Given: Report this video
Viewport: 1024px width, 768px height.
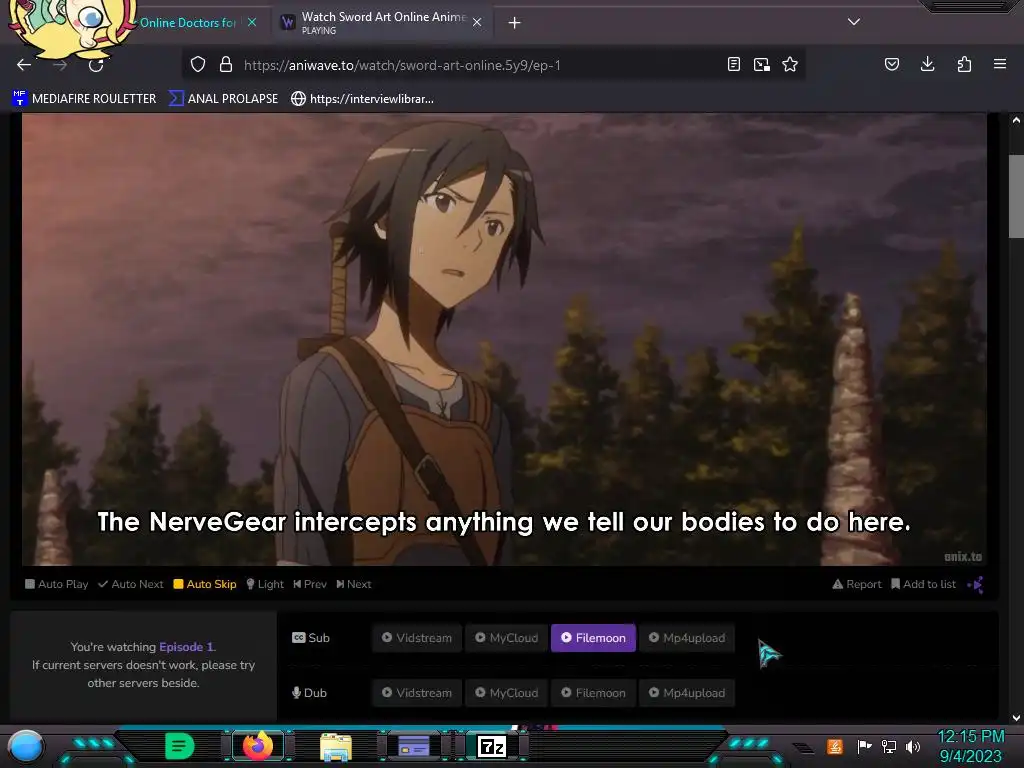Looking at the screenshot, I should pyautogui.click(x=857, y=584).
